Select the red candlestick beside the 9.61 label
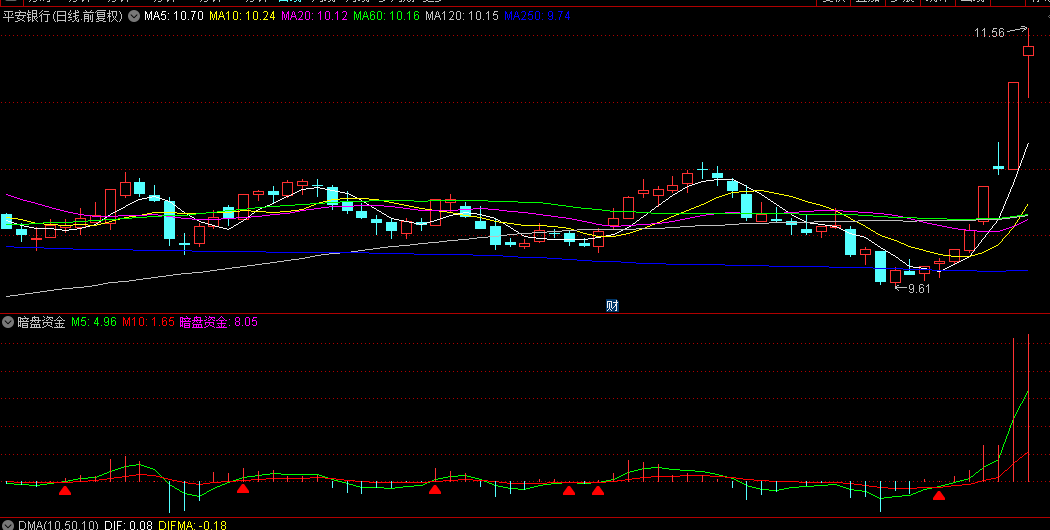1050x530 pixels. tap(895, 276)
